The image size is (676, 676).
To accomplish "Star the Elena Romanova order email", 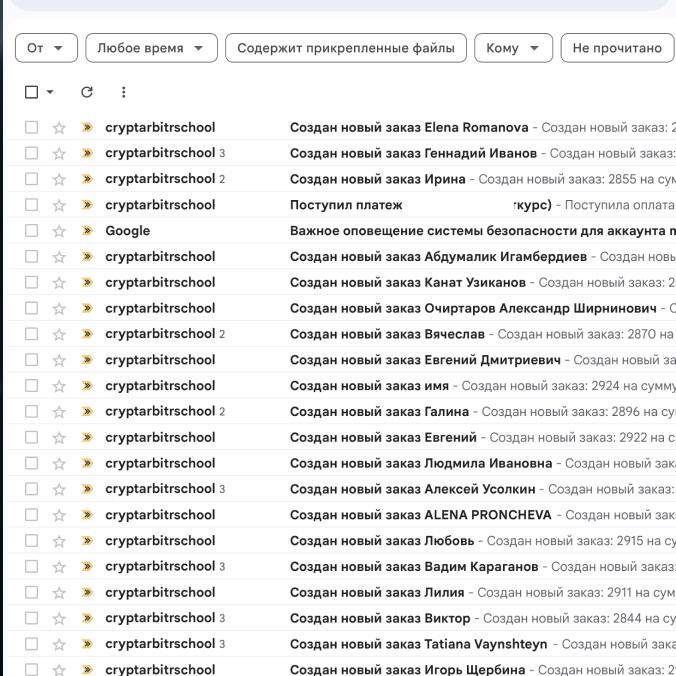I will click(x=59, y=128).
